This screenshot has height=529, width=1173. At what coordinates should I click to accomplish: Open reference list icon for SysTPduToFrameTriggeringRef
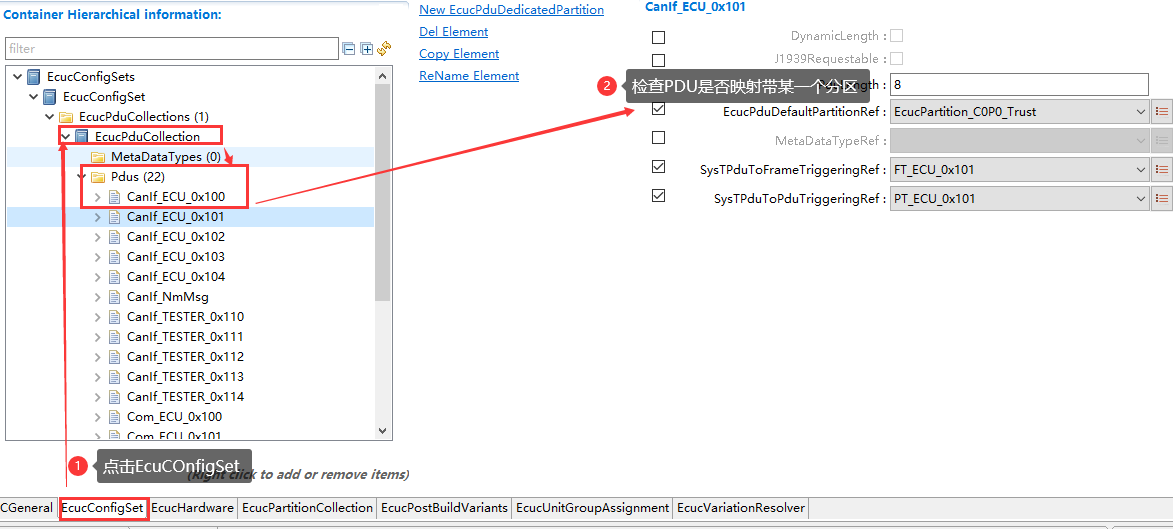click(x=1162, y=170)
